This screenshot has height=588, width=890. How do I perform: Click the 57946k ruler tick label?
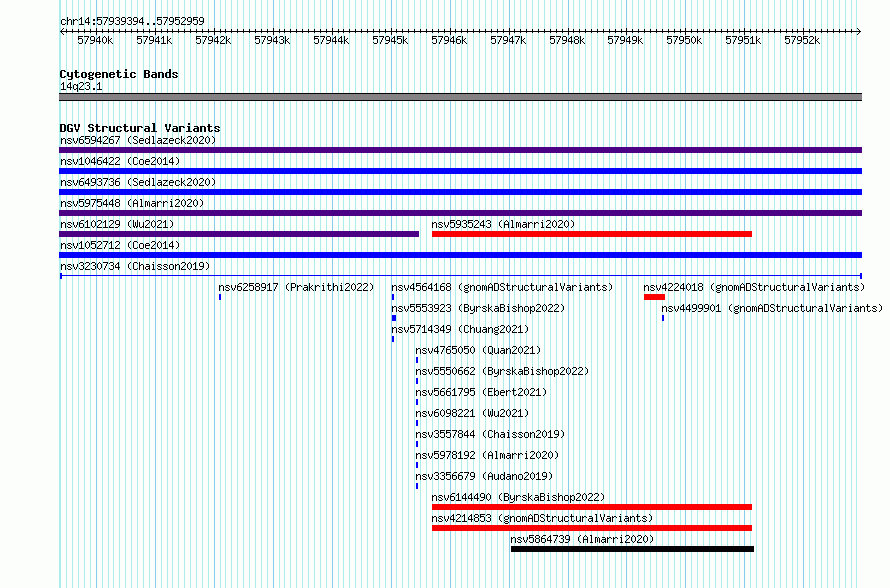point(449,40)
